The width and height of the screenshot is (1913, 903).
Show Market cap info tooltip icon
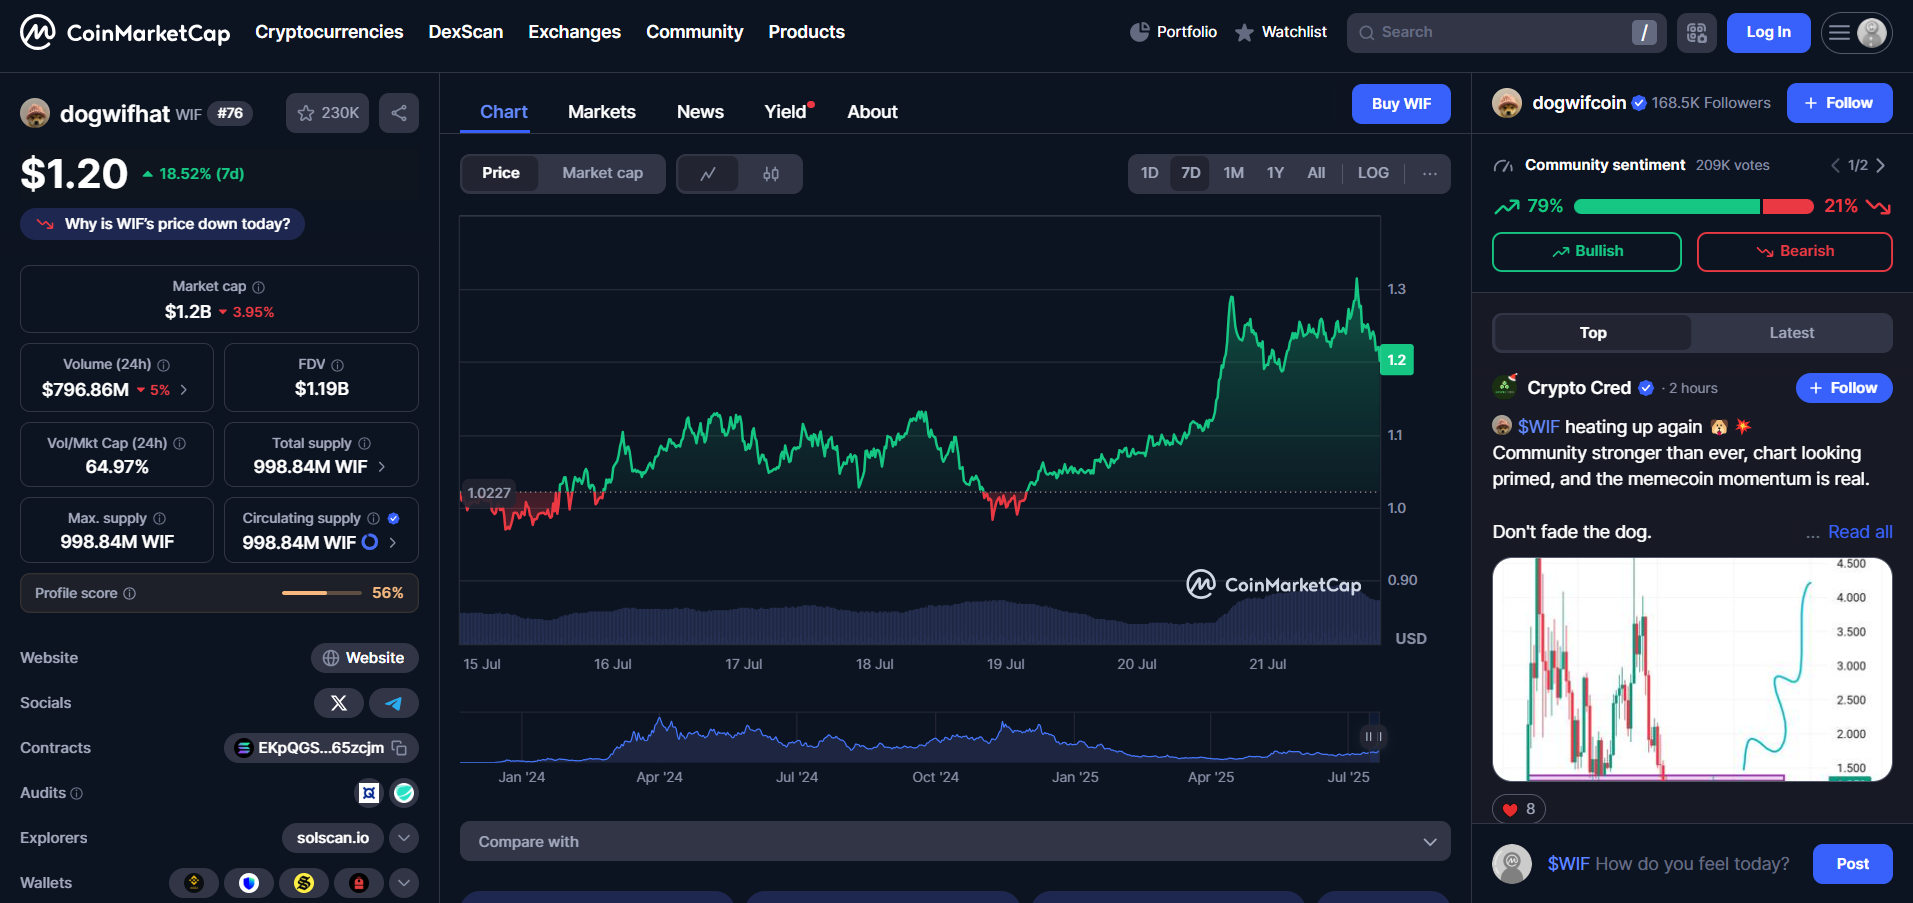259,287
